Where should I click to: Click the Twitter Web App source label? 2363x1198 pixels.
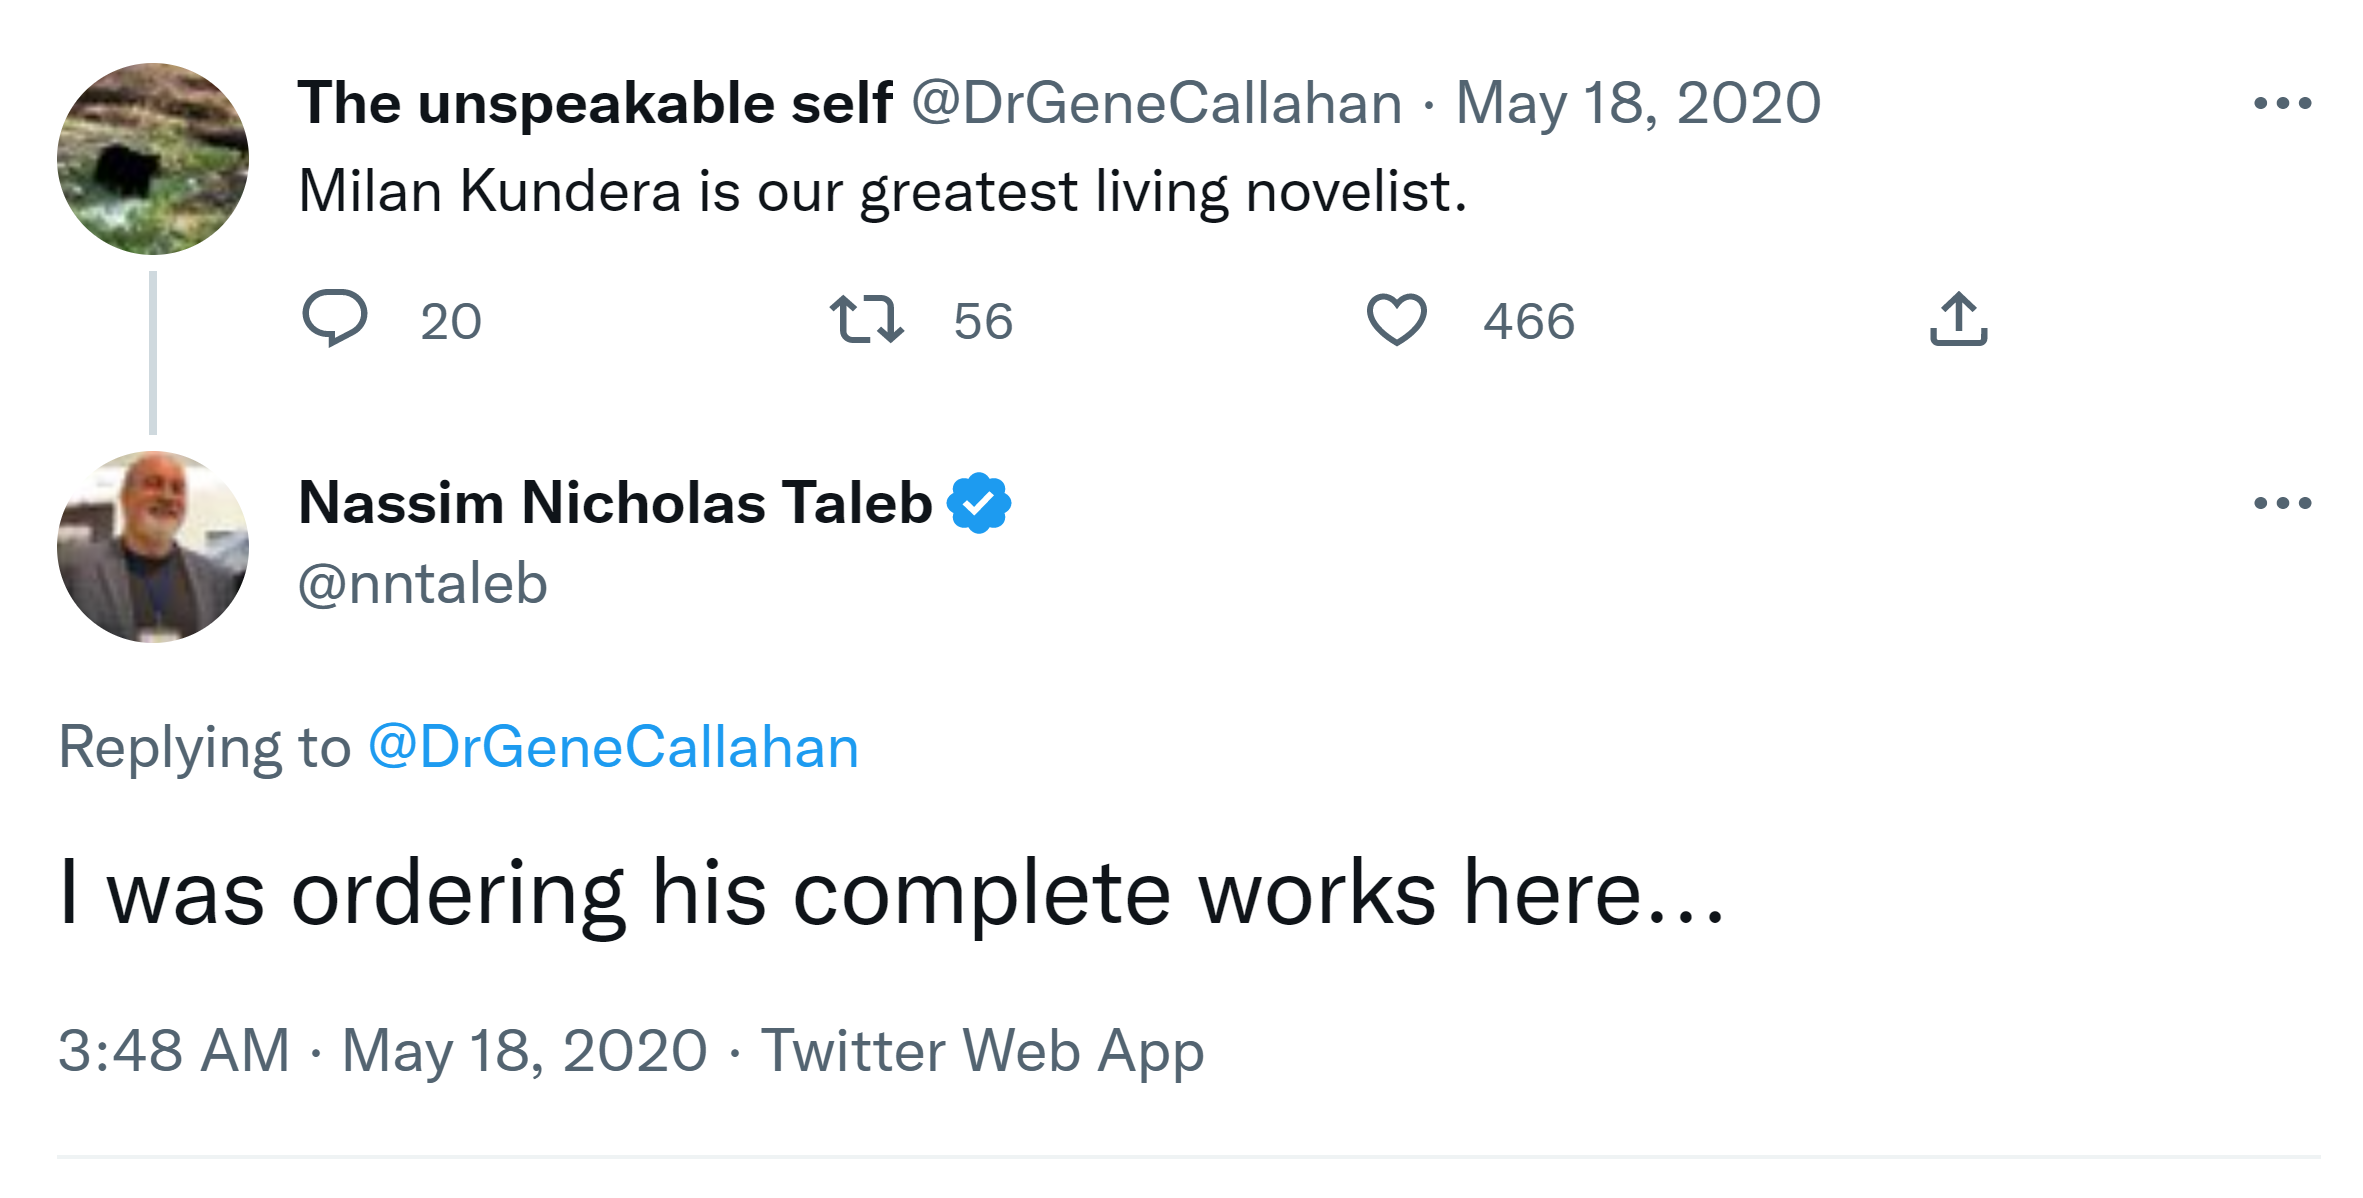click(982, 1051)
